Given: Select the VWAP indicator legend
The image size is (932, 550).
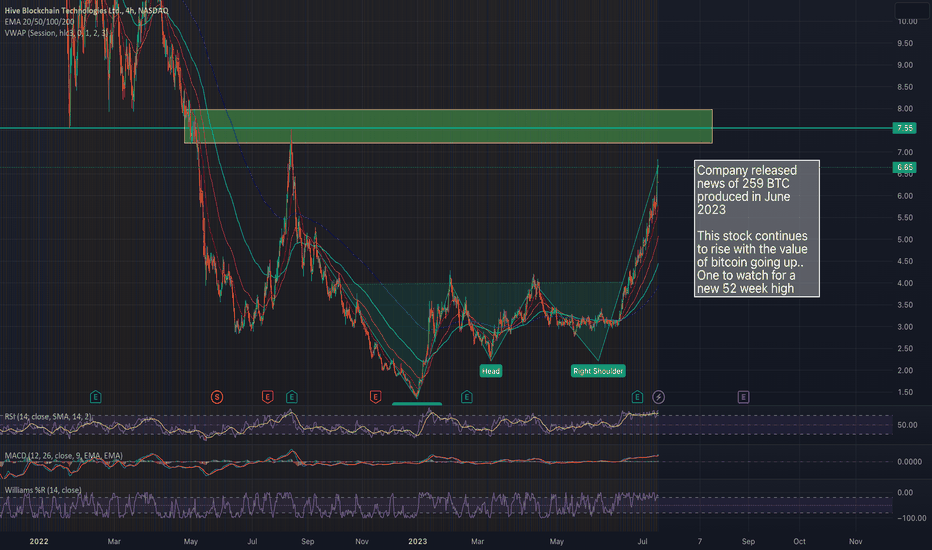Looking at the screenshot, I should (x=56, y=33).
